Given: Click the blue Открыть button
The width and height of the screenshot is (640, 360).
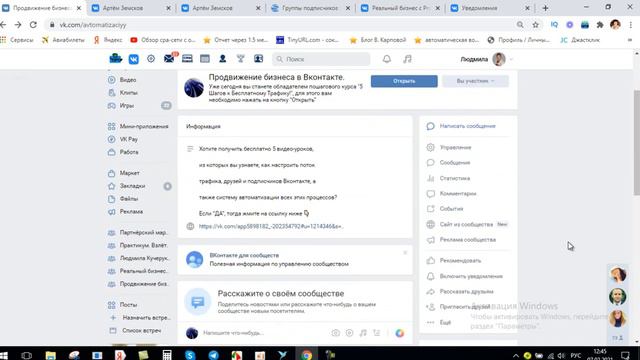Looking at the screenshot, I should point(404,81).
